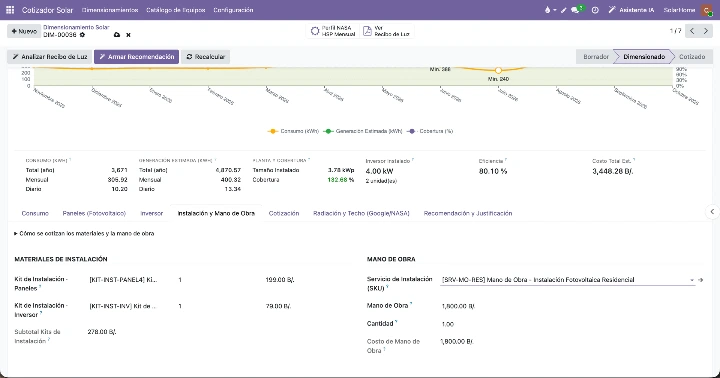The height and width of the screenshot is (378, 720).
Task: Click the subtotal value 278.00 B/.
Action: click(102, 332)
